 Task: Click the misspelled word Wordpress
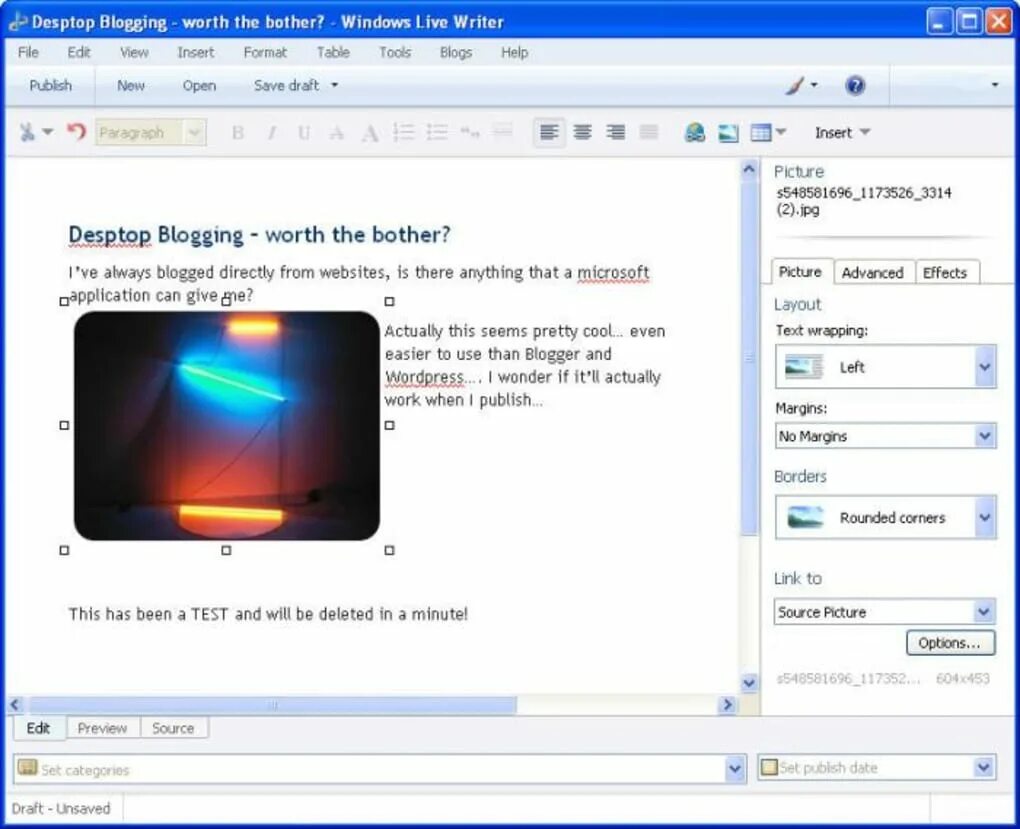click(x=424, y=377)
